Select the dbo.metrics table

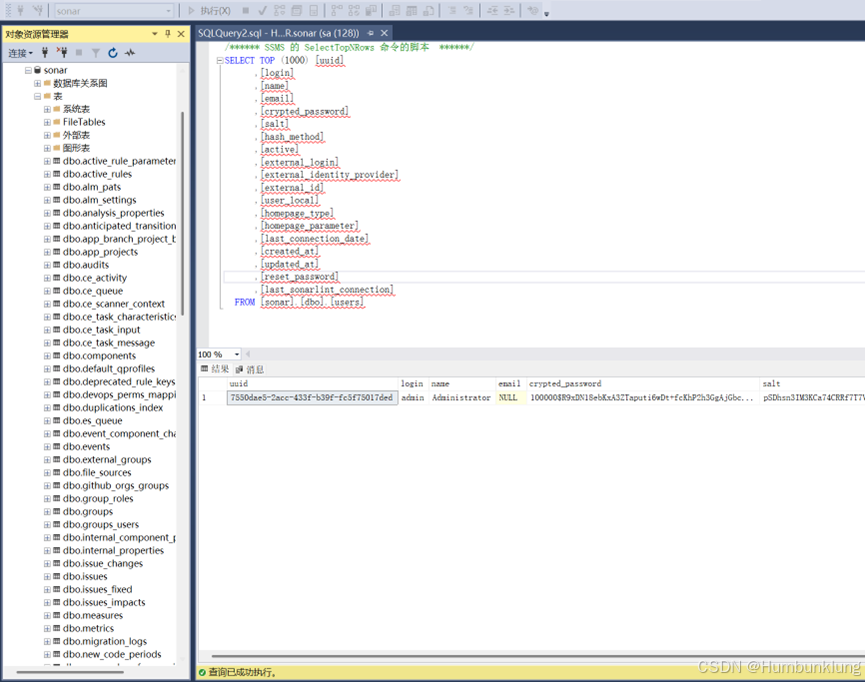88,628
